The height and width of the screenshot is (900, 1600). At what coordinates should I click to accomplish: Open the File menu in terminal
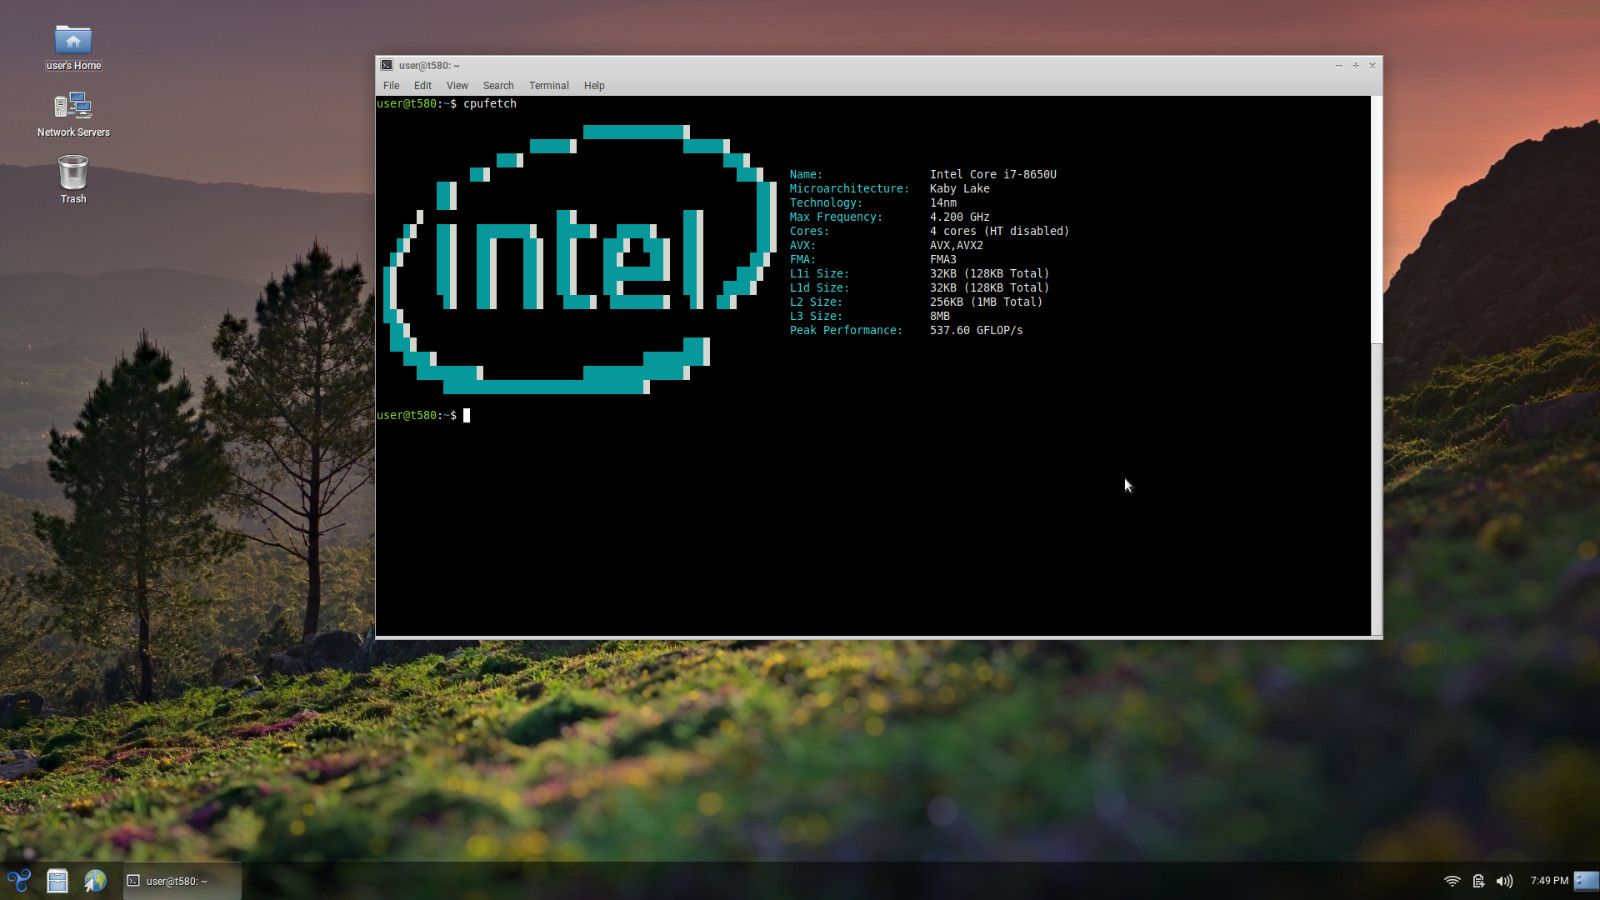(x=391, y=86)
